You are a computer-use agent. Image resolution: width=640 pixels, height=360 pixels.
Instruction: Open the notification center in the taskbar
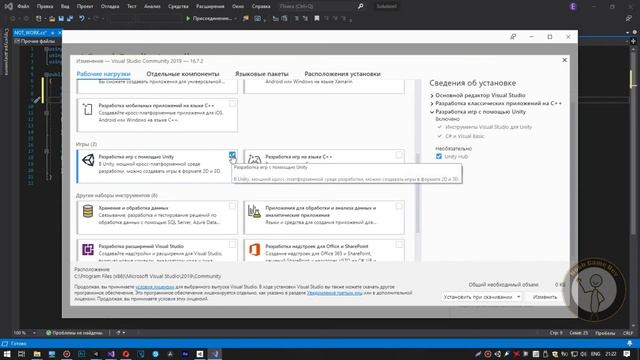627,354
